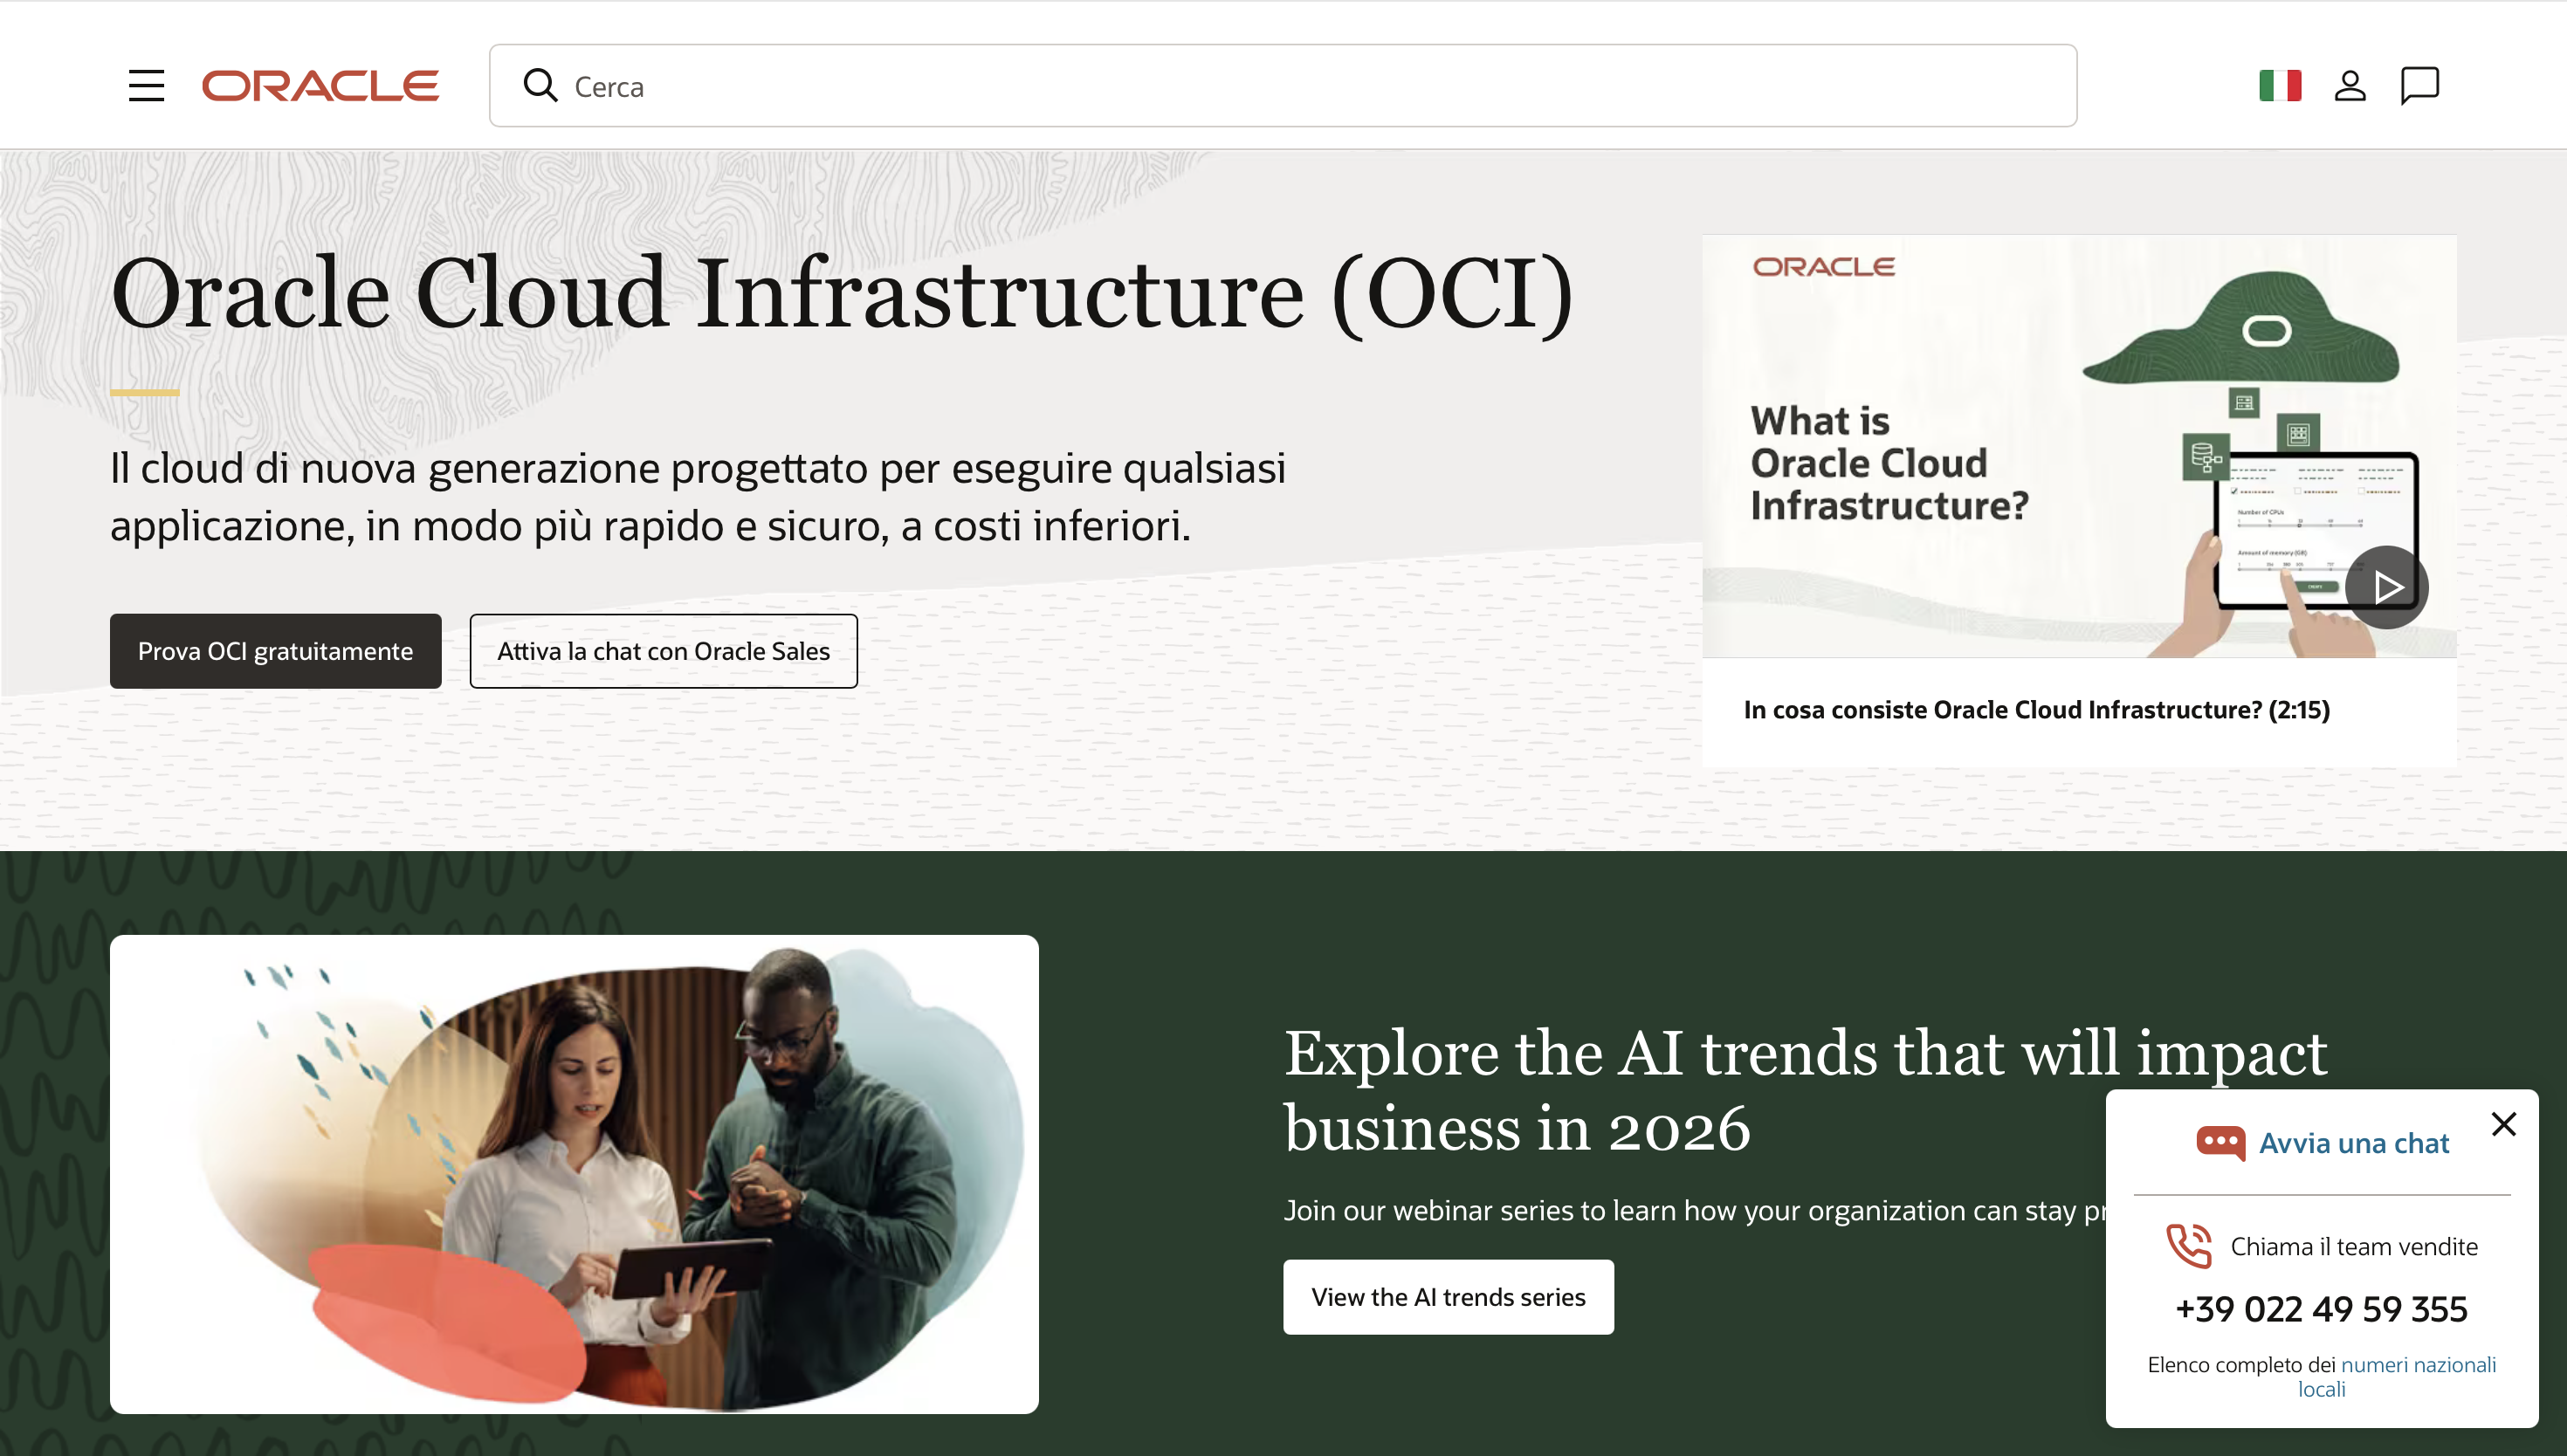Click the header chat bubble icon
The height and width of the screenshot is (1456, 2567).
pos(2419,86)
